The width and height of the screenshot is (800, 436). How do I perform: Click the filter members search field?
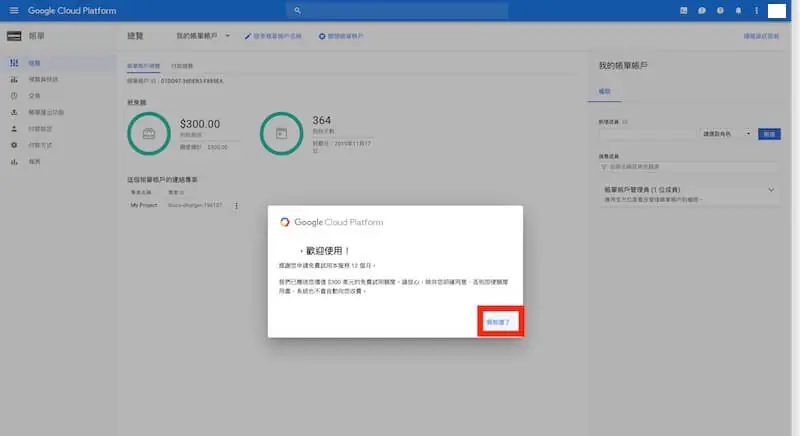click(x=689, y=167)
